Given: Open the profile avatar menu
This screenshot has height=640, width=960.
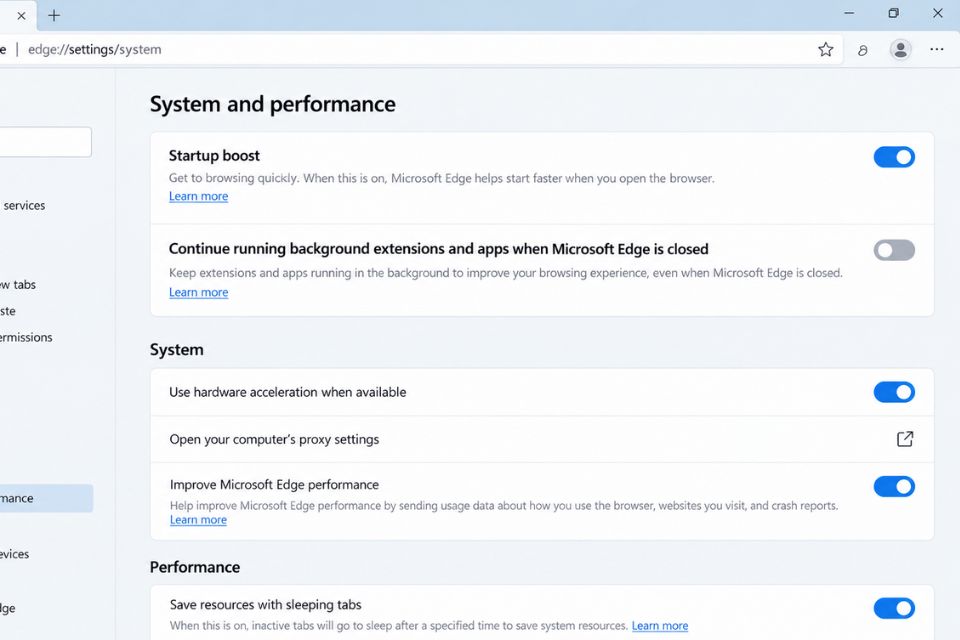Looking at the screenshot, I should (x=900, y=50).
